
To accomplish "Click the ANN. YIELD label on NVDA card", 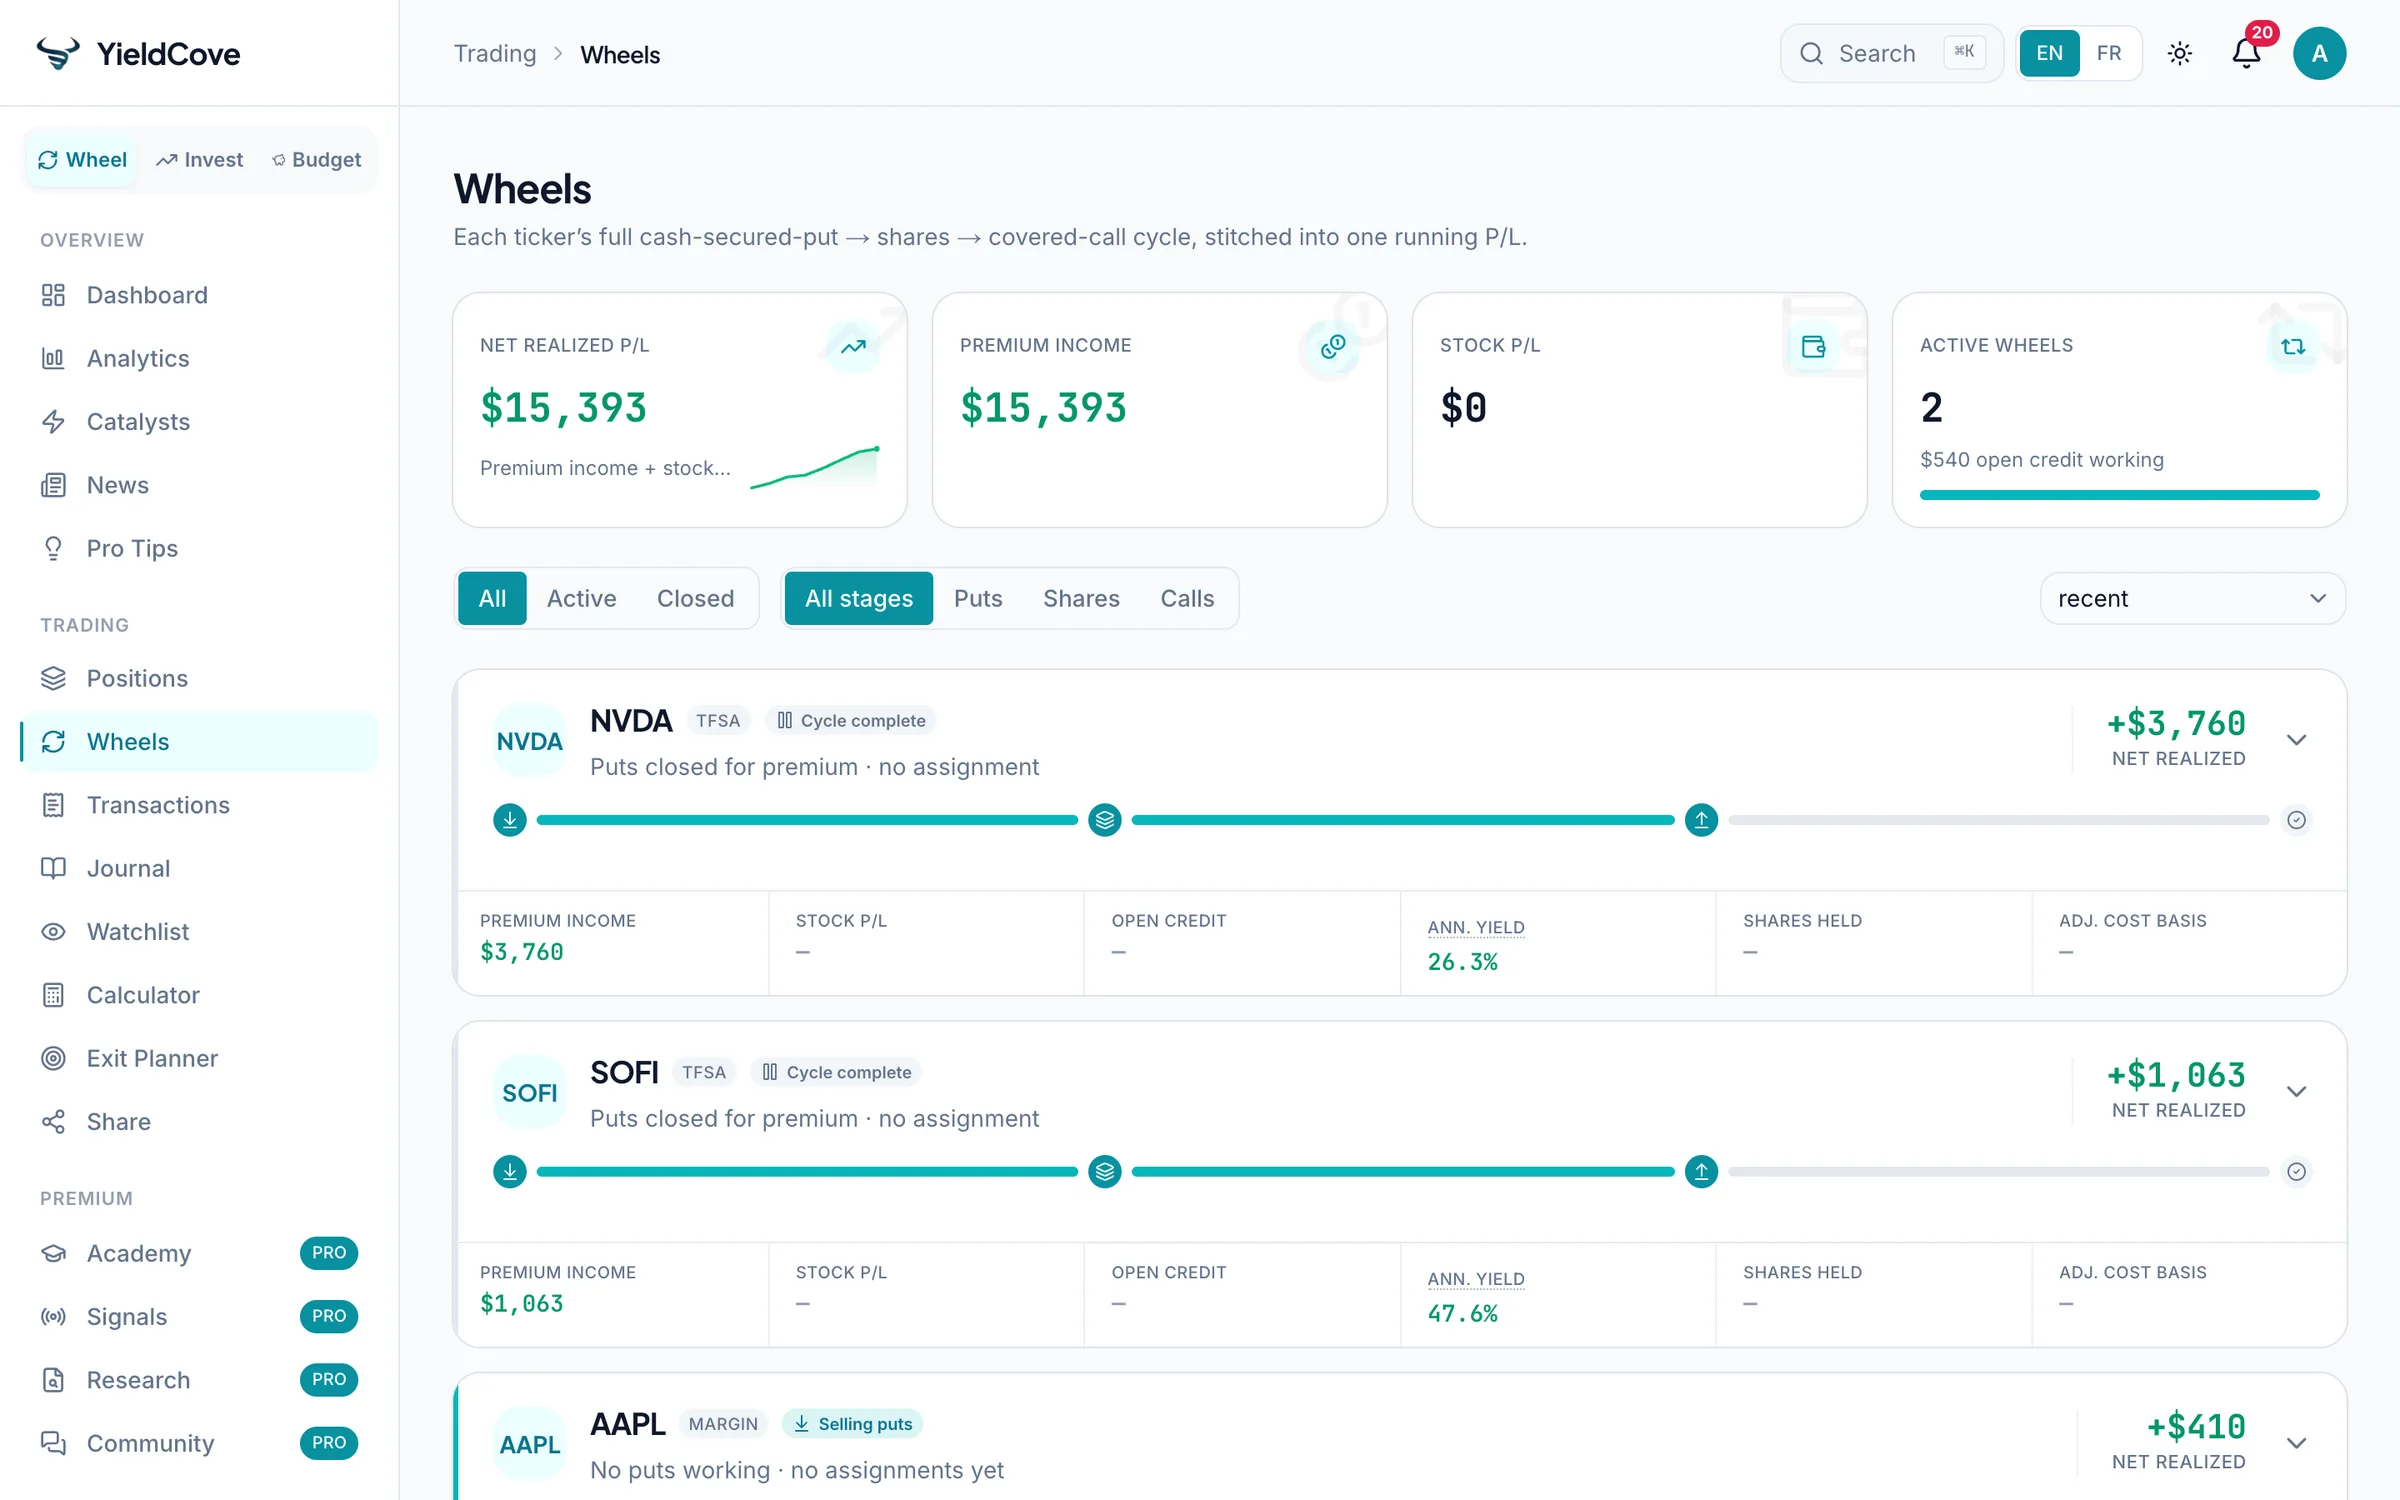I will (x=1476, y=927).
